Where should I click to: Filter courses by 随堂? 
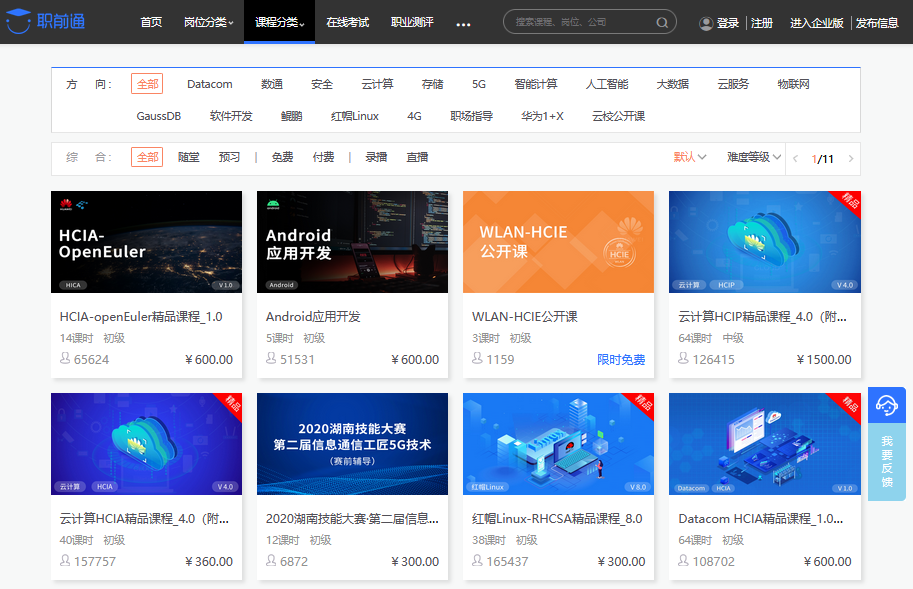coord(189,157)
